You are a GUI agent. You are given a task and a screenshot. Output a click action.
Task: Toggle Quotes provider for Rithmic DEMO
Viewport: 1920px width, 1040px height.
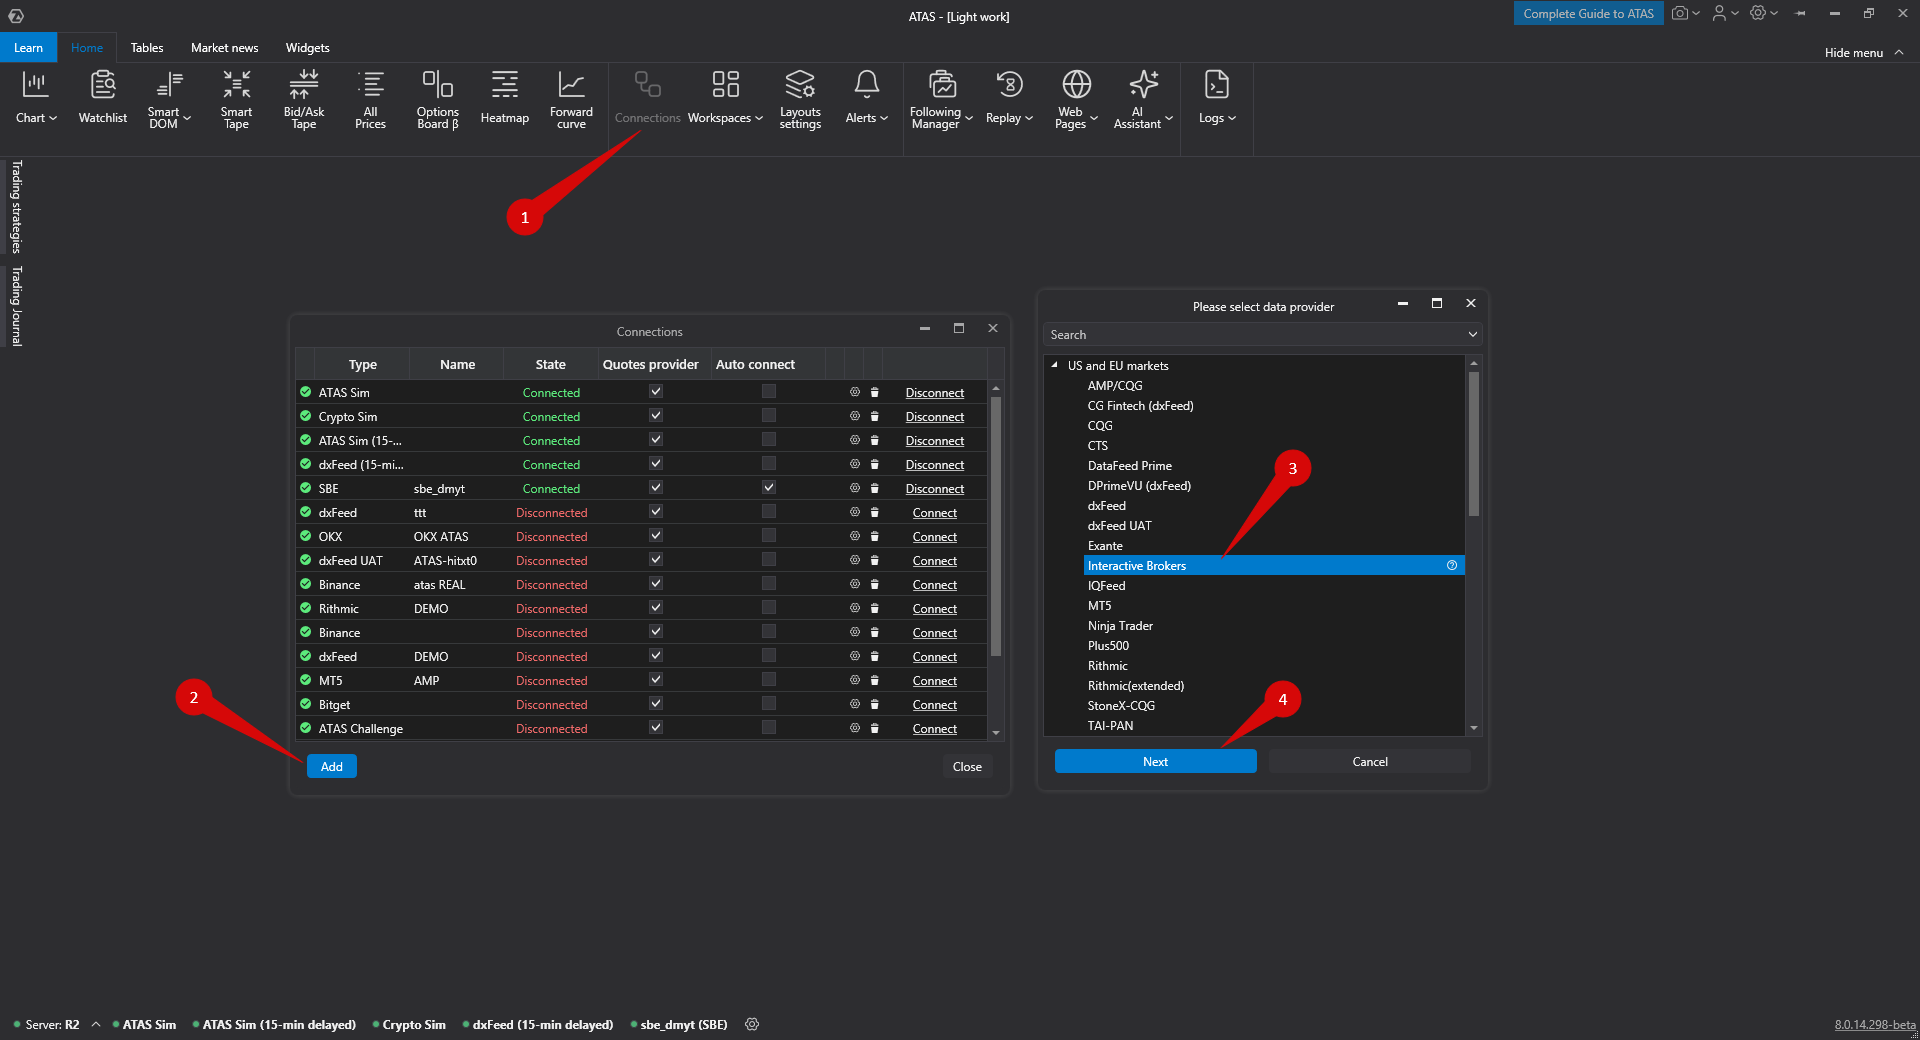tap(656, 607)
